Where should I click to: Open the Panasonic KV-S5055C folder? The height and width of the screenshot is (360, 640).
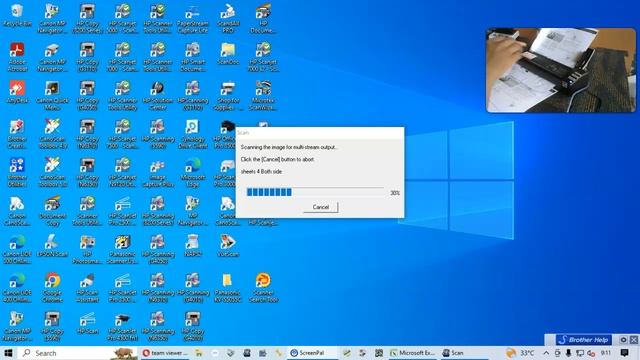pos(228,288)
